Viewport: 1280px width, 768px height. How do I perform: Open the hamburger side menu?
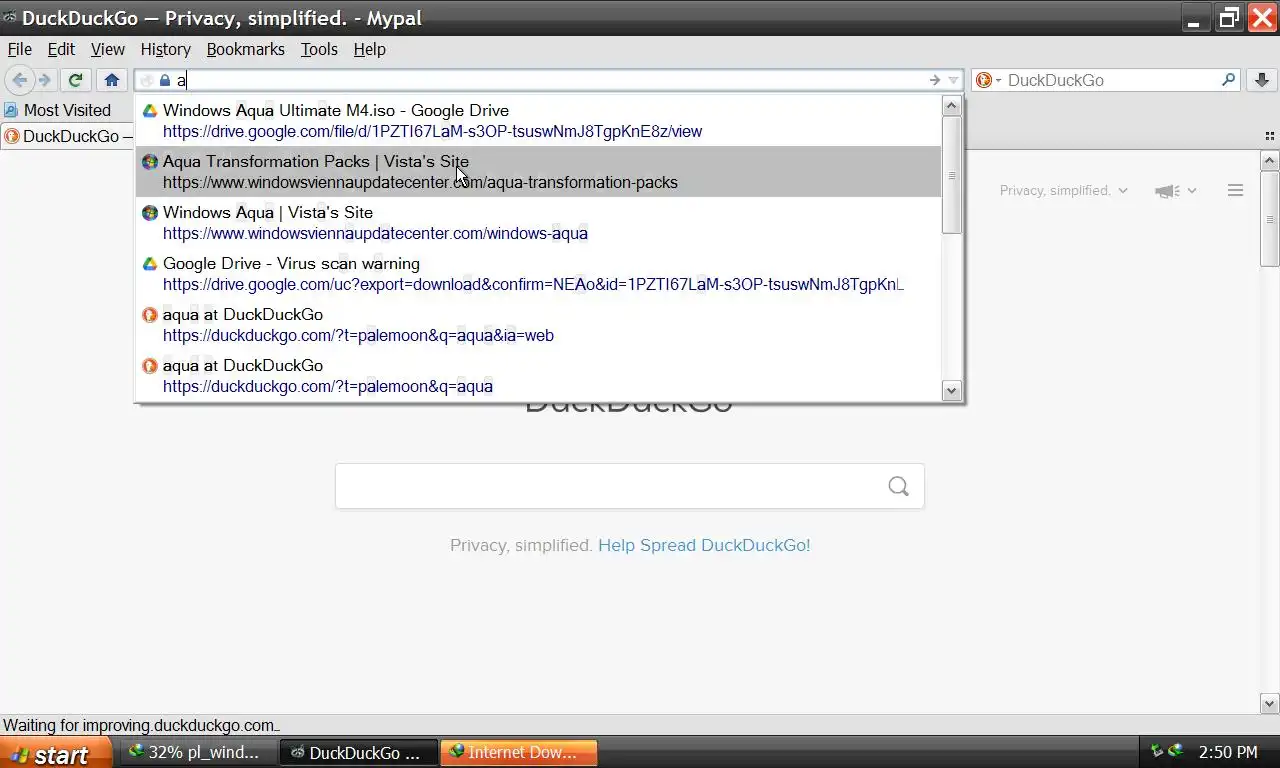pos(1235,190)
